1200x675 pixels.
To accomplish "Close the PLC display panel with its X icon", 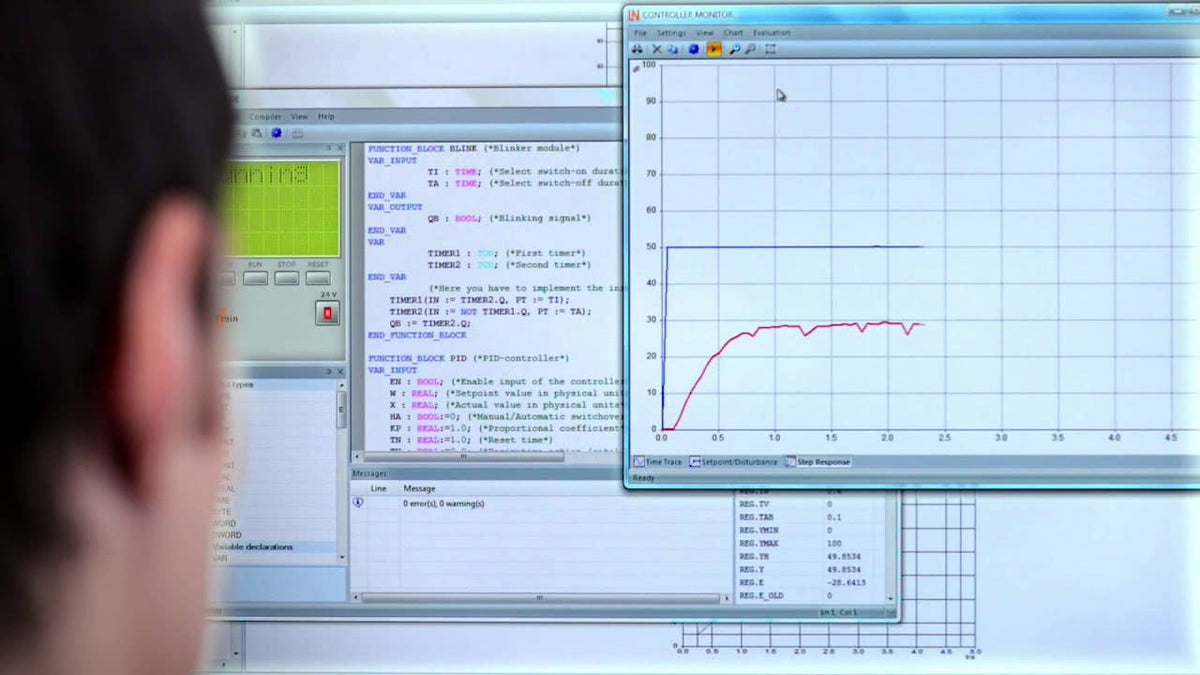I will [340, 147].
